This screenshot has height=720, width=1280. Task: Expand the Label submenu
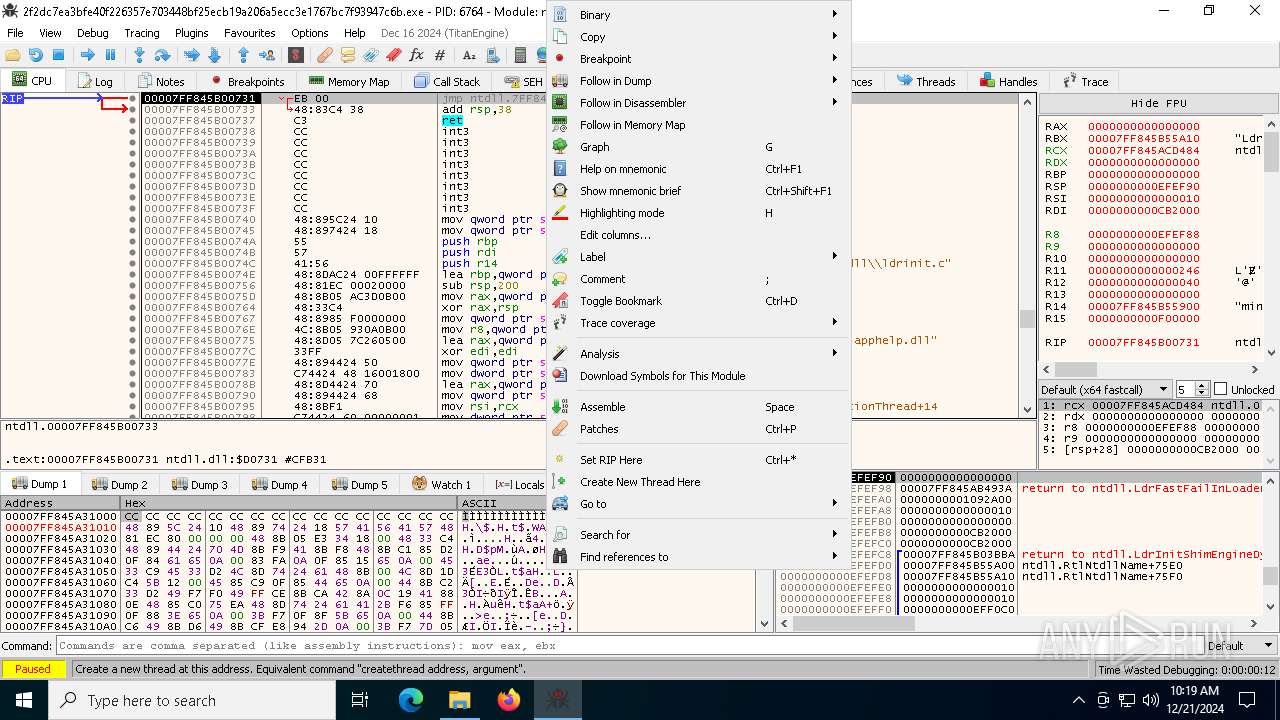[698, 257]
